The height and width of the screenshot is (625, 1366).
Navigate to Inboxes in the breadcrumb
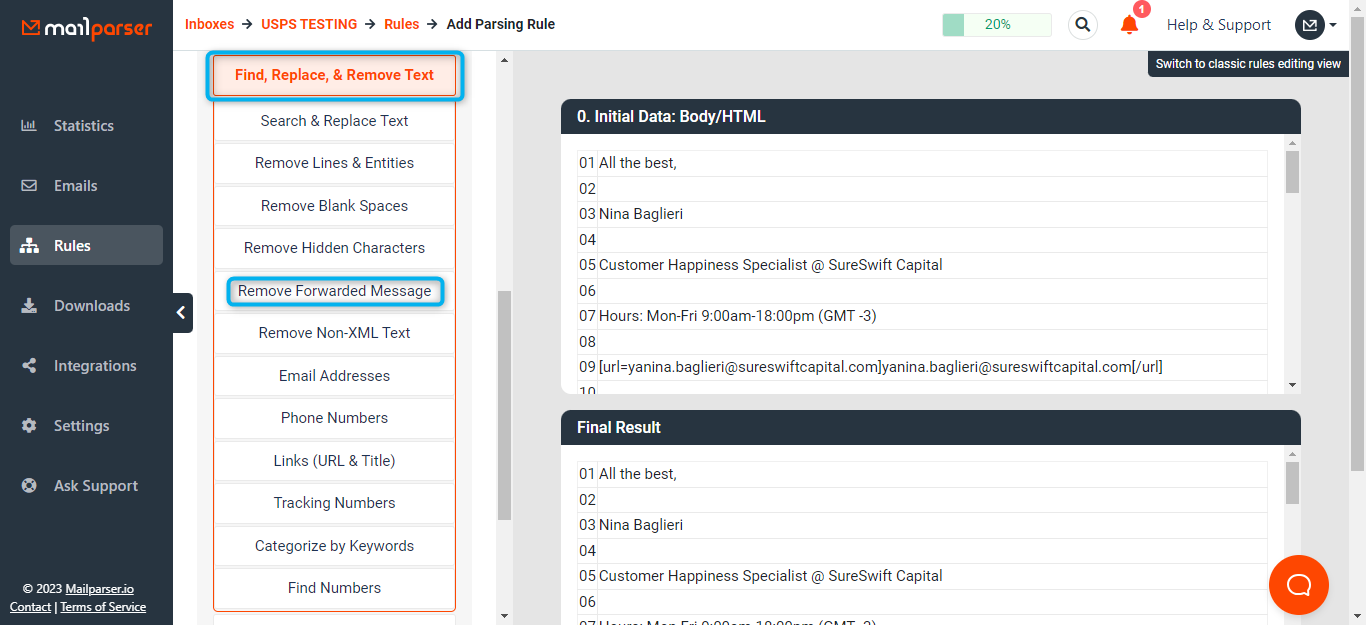(x=210, y=23)
